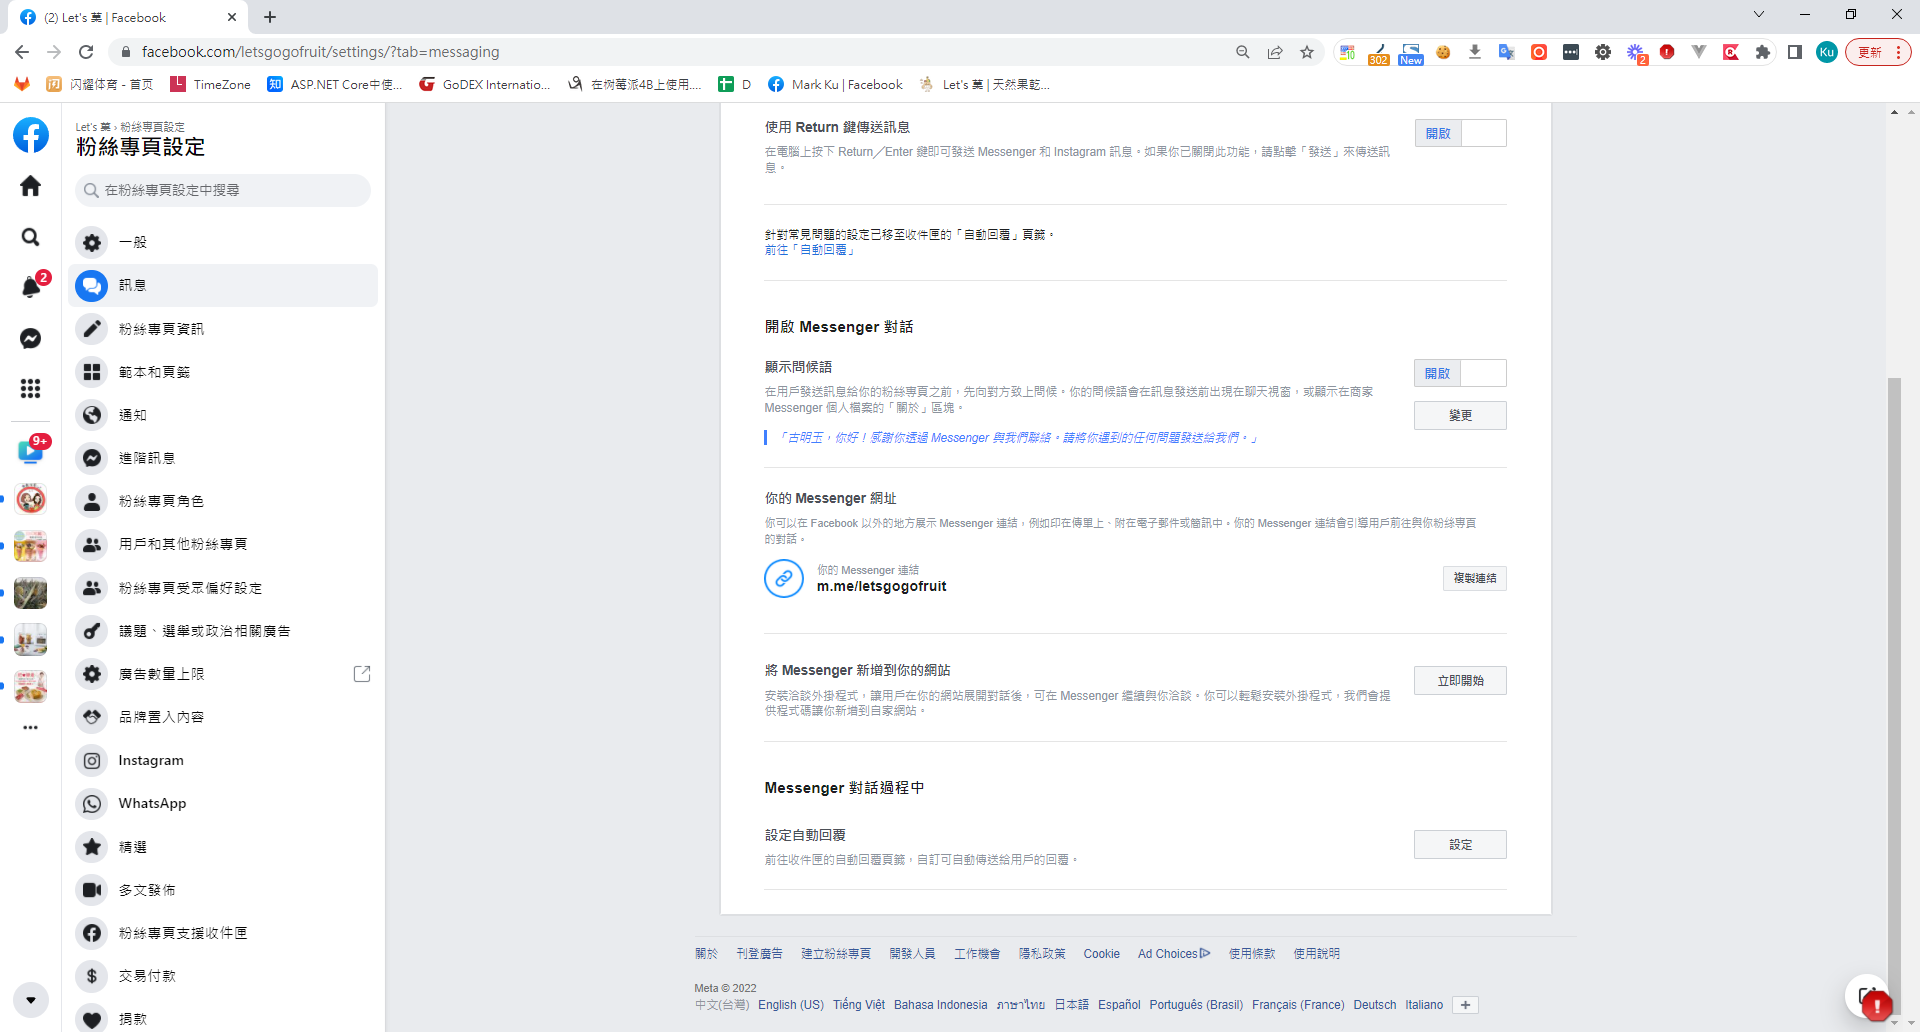Select WhatsApp in settings menu

[x=152, y=803]
